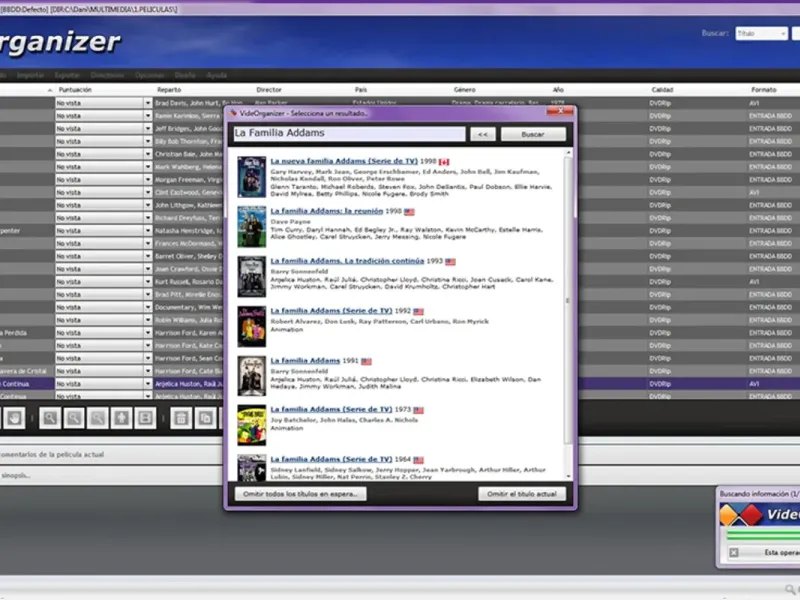Image resolution: width=800 pixels, height=600 pixels.
Task: Select La familia Addams (Serie de TV) 1964 link
Action: (331, 459)
